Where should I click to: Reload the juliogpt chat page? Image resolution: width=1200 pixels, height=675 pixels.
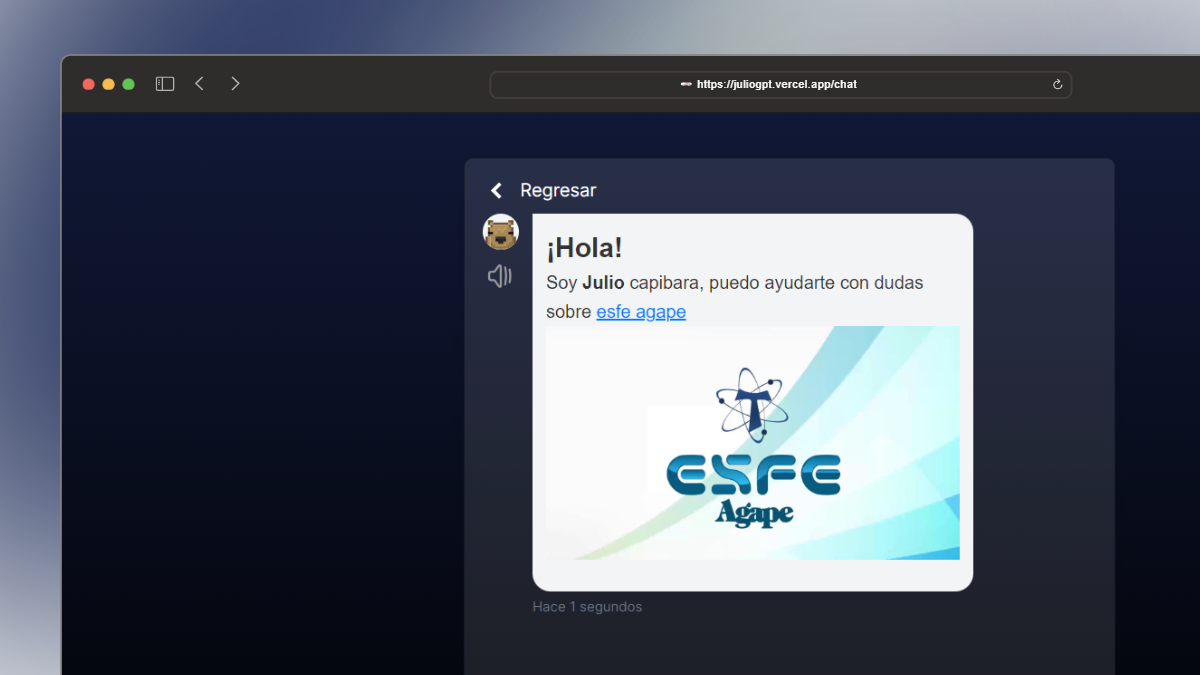coord(1056,84)
